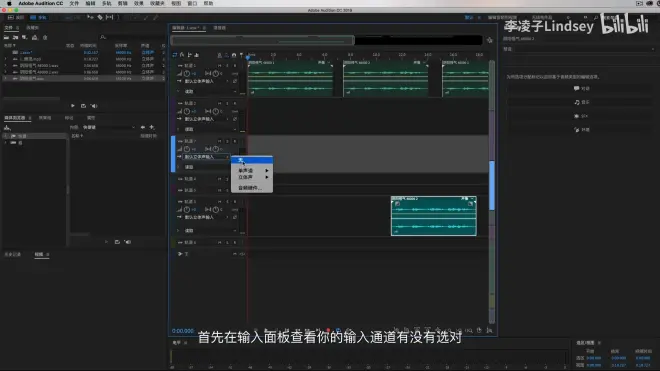Image resolution: width=660 pixels, height=371 pixels.
Task: Open the 立体声 submenu in the popup
Action: 252,177
